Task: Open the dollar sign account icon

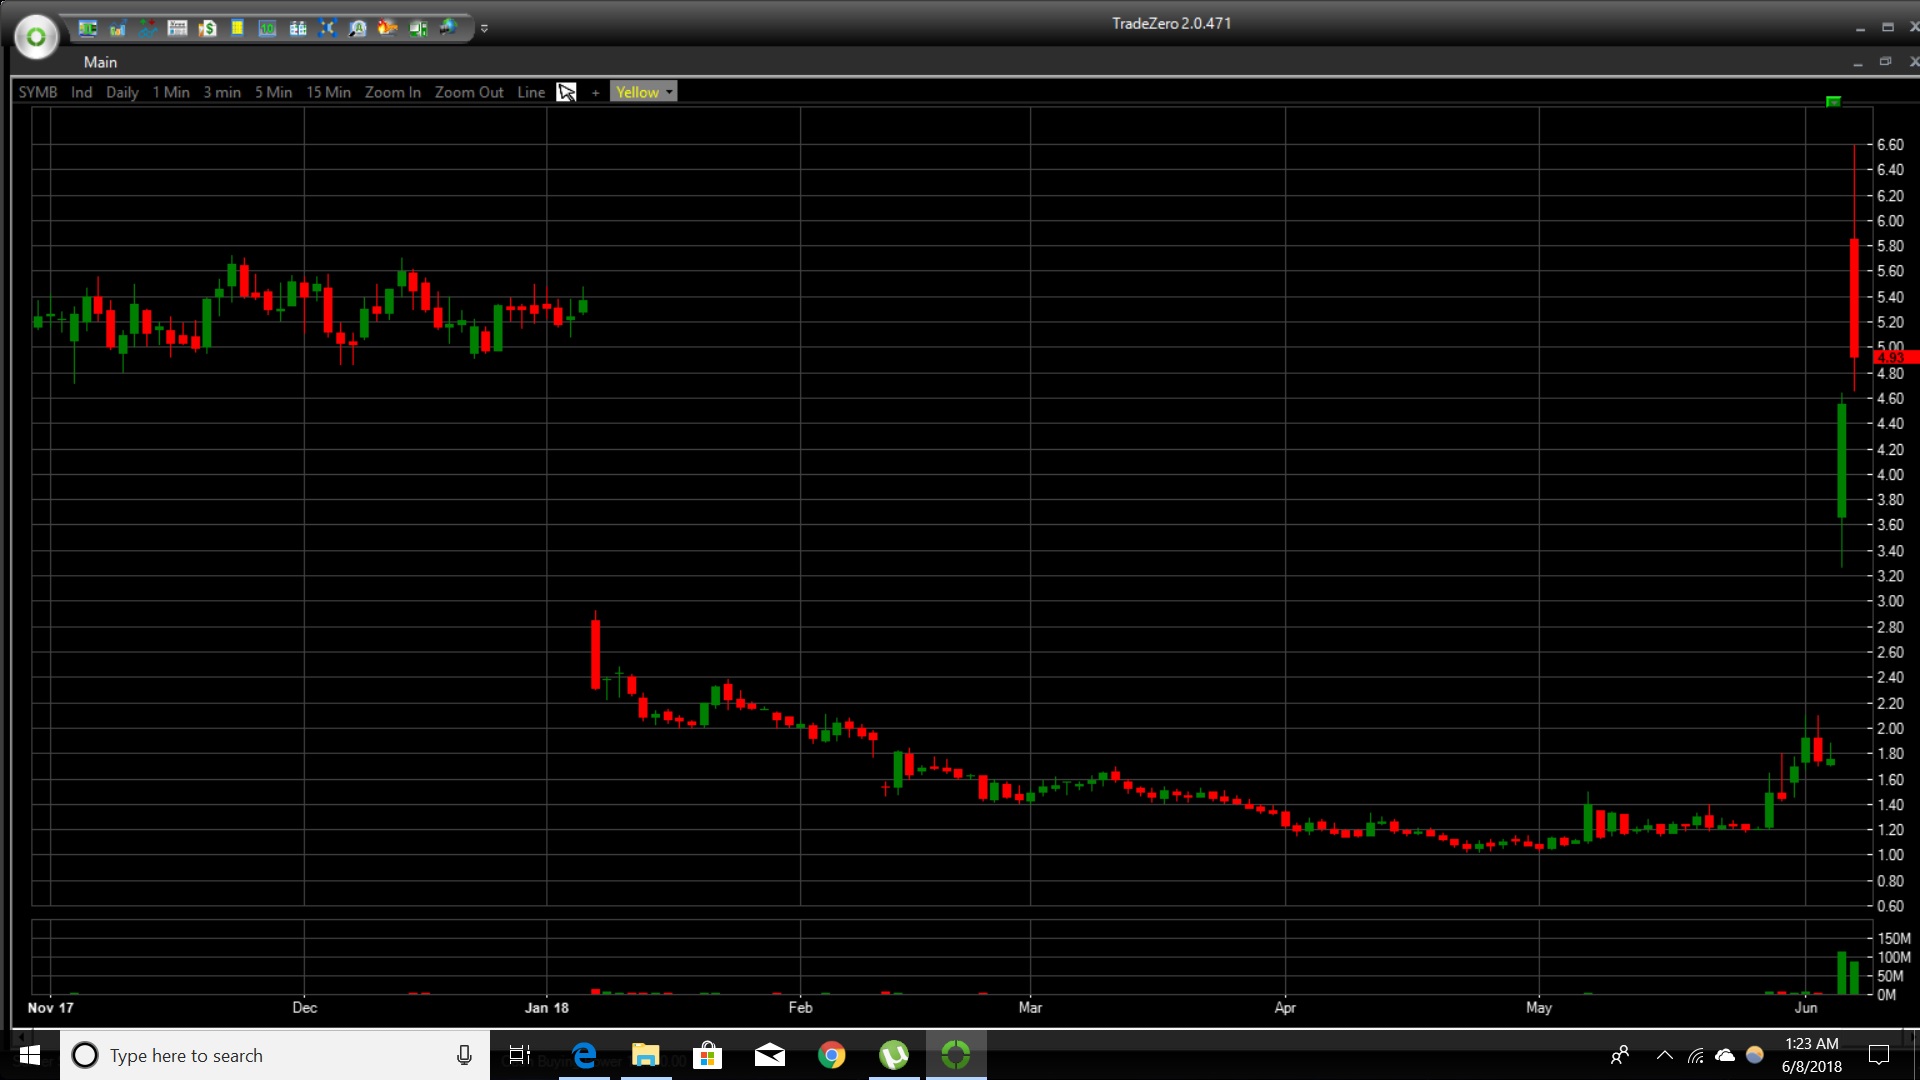Action: (207, 28)
